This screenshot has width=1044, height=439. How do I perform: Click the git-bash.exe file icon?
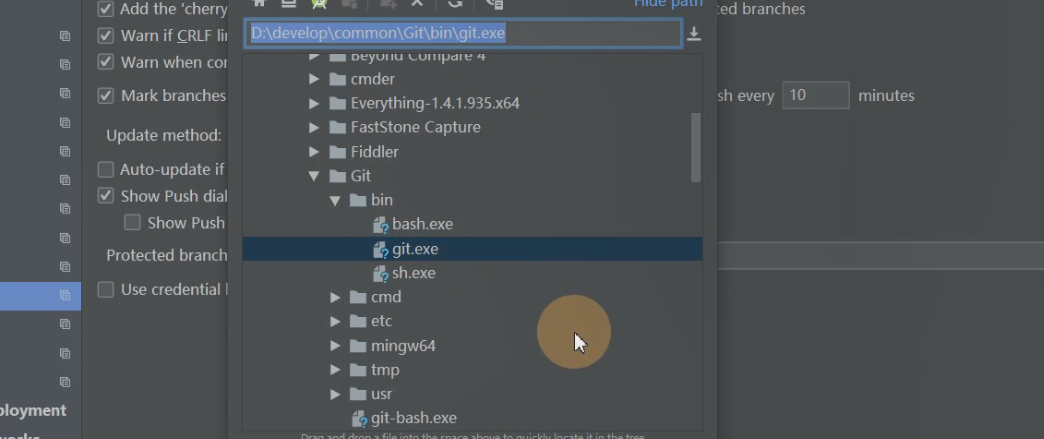pos(360,418)
